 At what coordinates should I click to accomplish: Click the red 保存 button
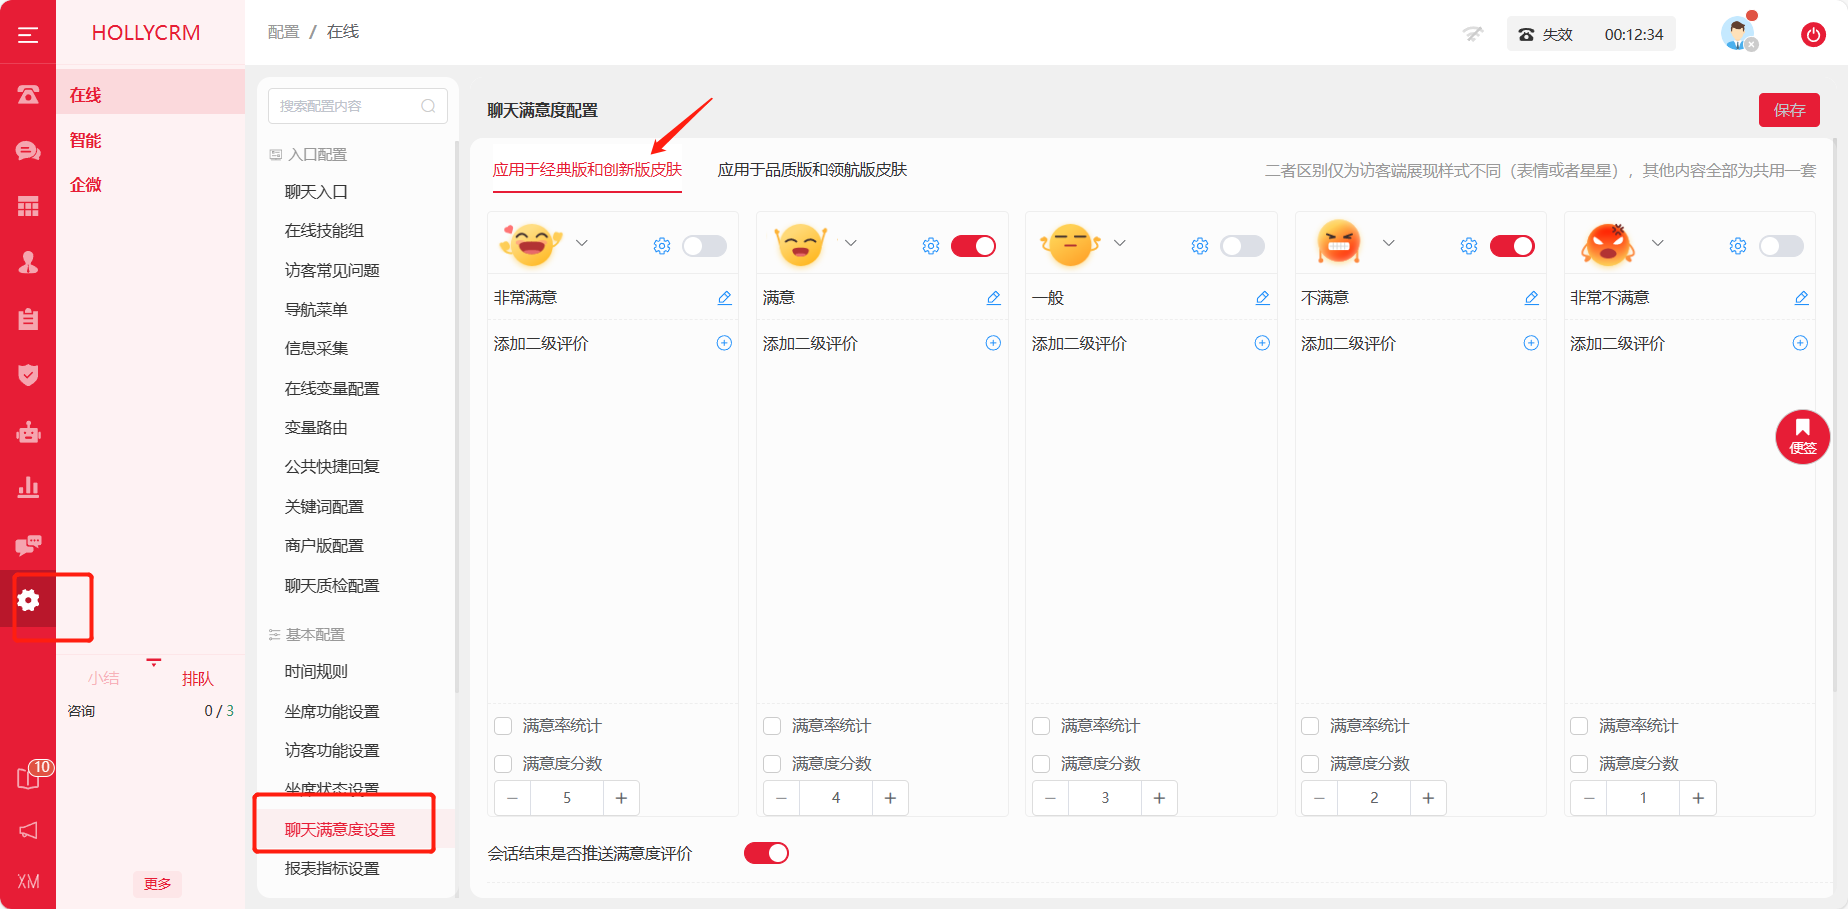pyautogui.click(x=1789, y=110)
